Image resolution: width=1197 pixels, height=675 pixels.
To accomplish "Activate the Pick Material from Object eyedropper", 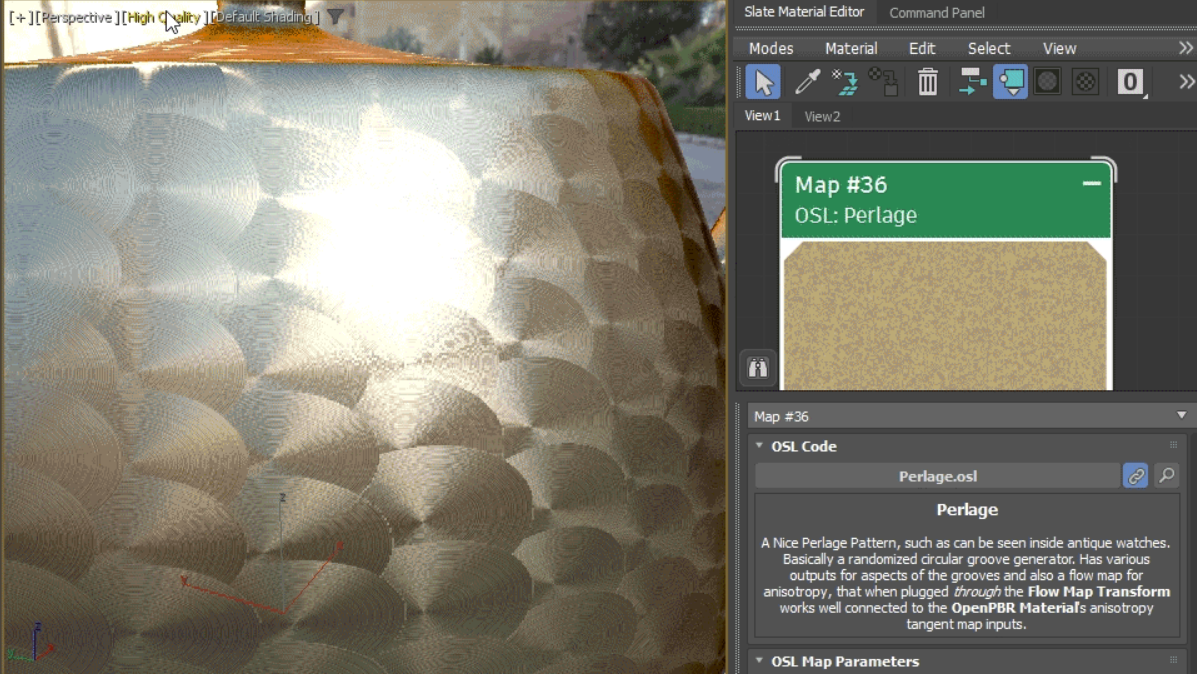I will point(807,81).
